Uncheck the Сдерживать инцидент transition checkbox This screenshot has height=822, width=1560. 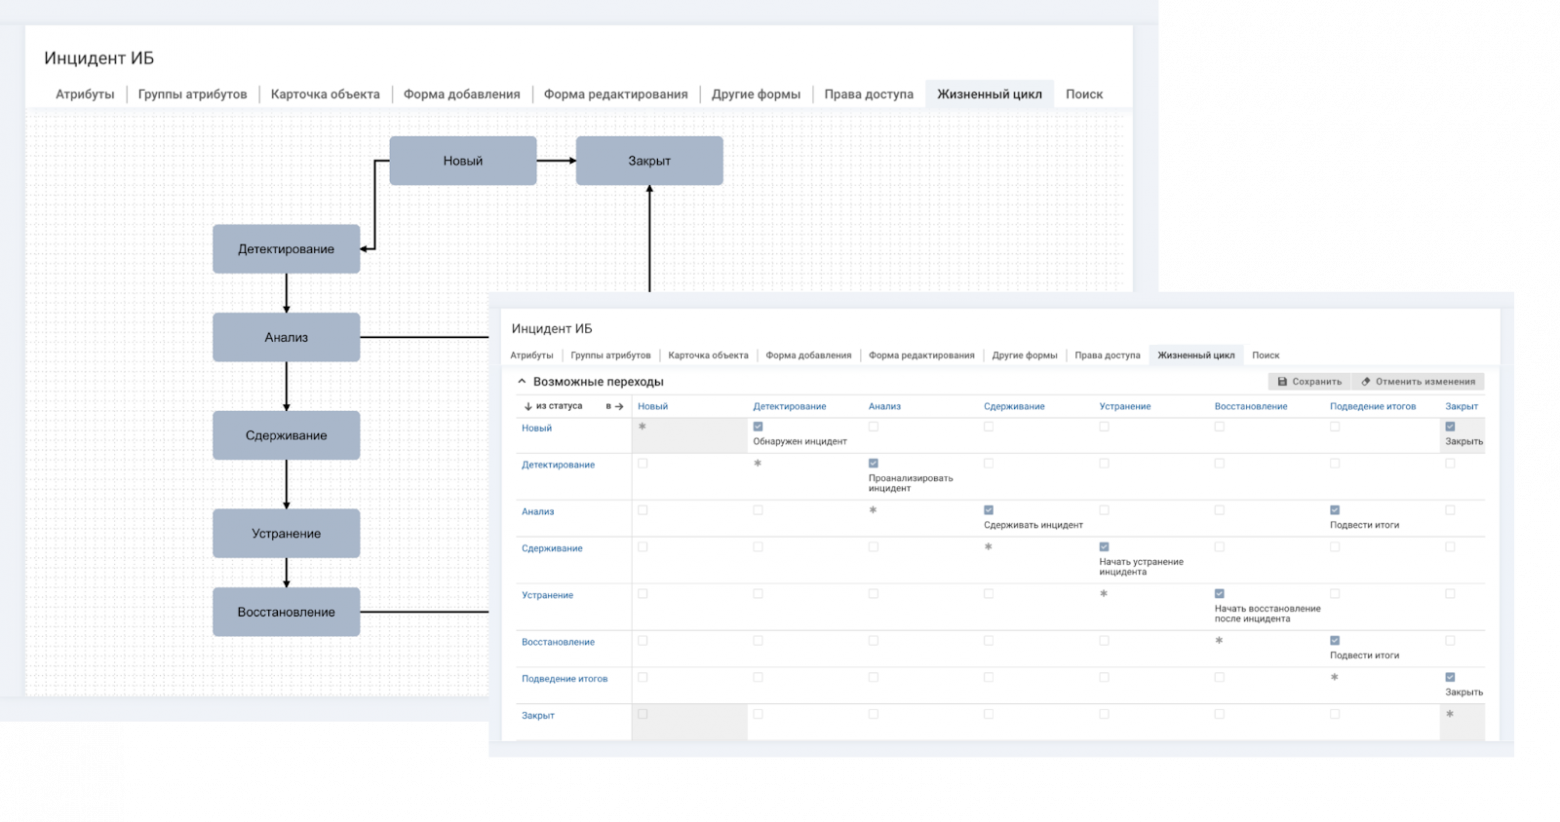pos(989,510)
